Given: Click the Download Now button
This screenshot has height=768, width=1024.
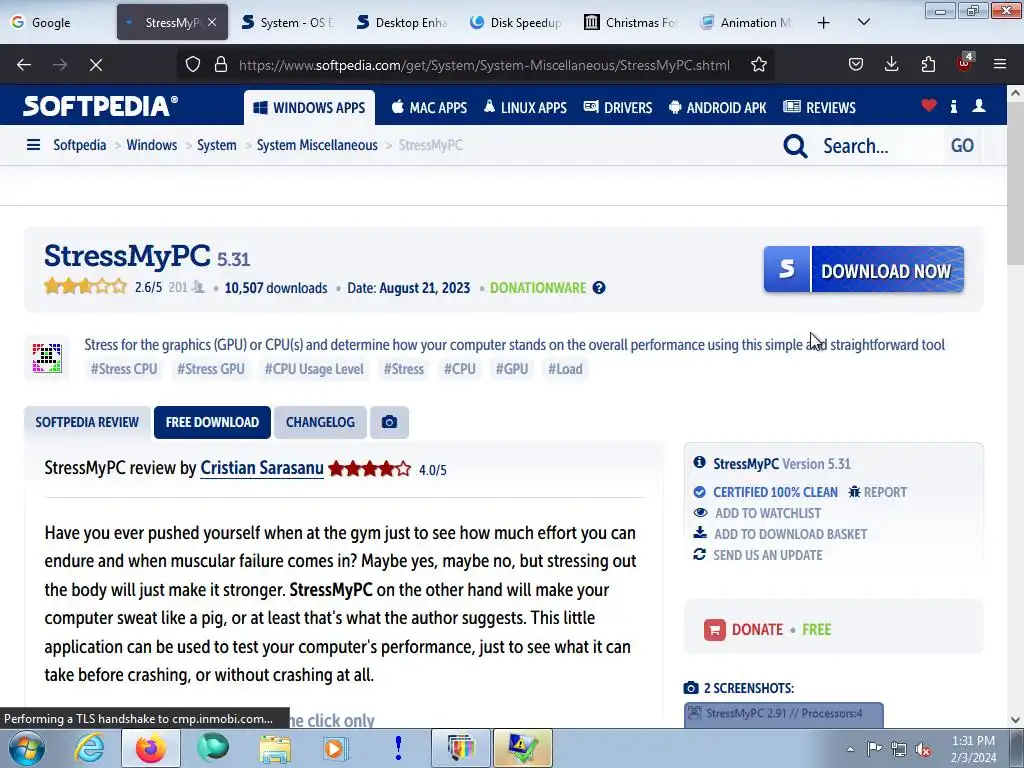Looking at the screenshot, I should click(863, 270).
